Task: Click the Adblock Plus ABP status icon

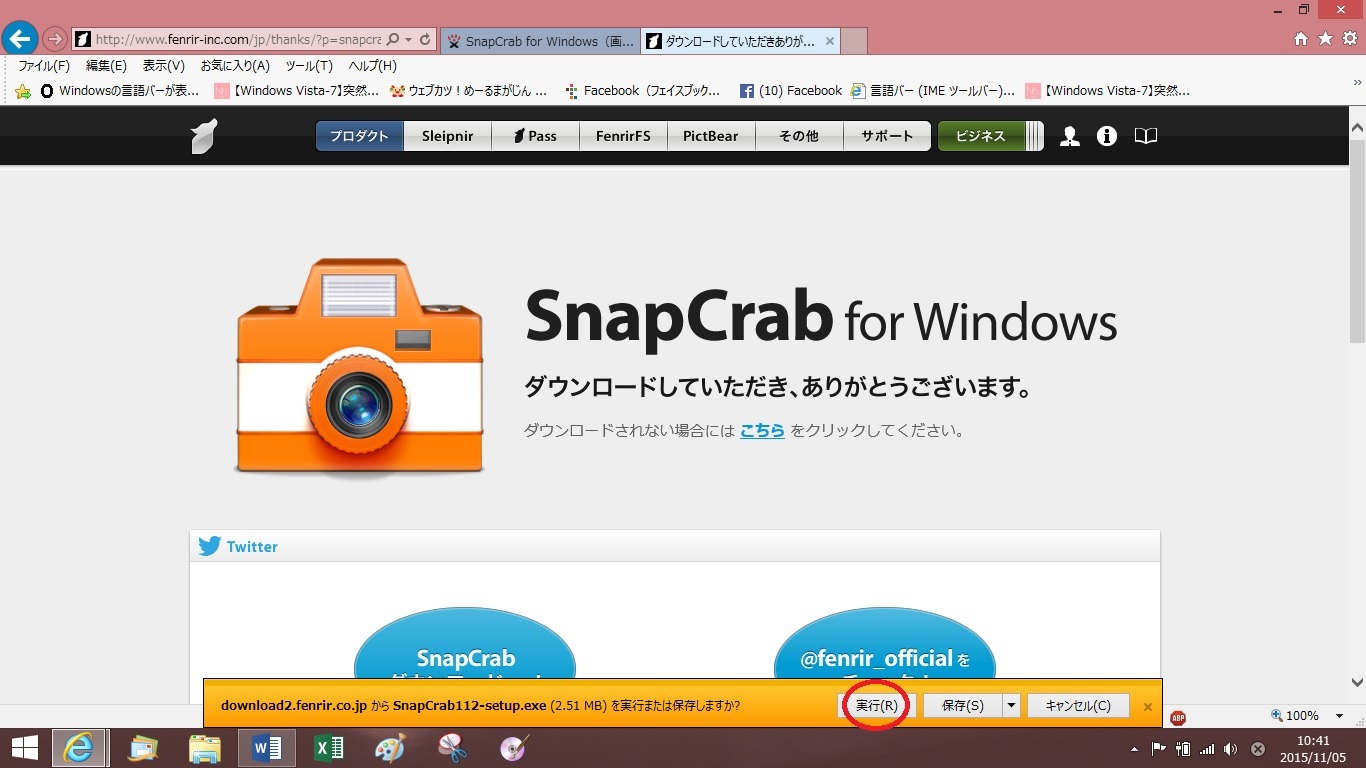Action: pos(1178,717)
